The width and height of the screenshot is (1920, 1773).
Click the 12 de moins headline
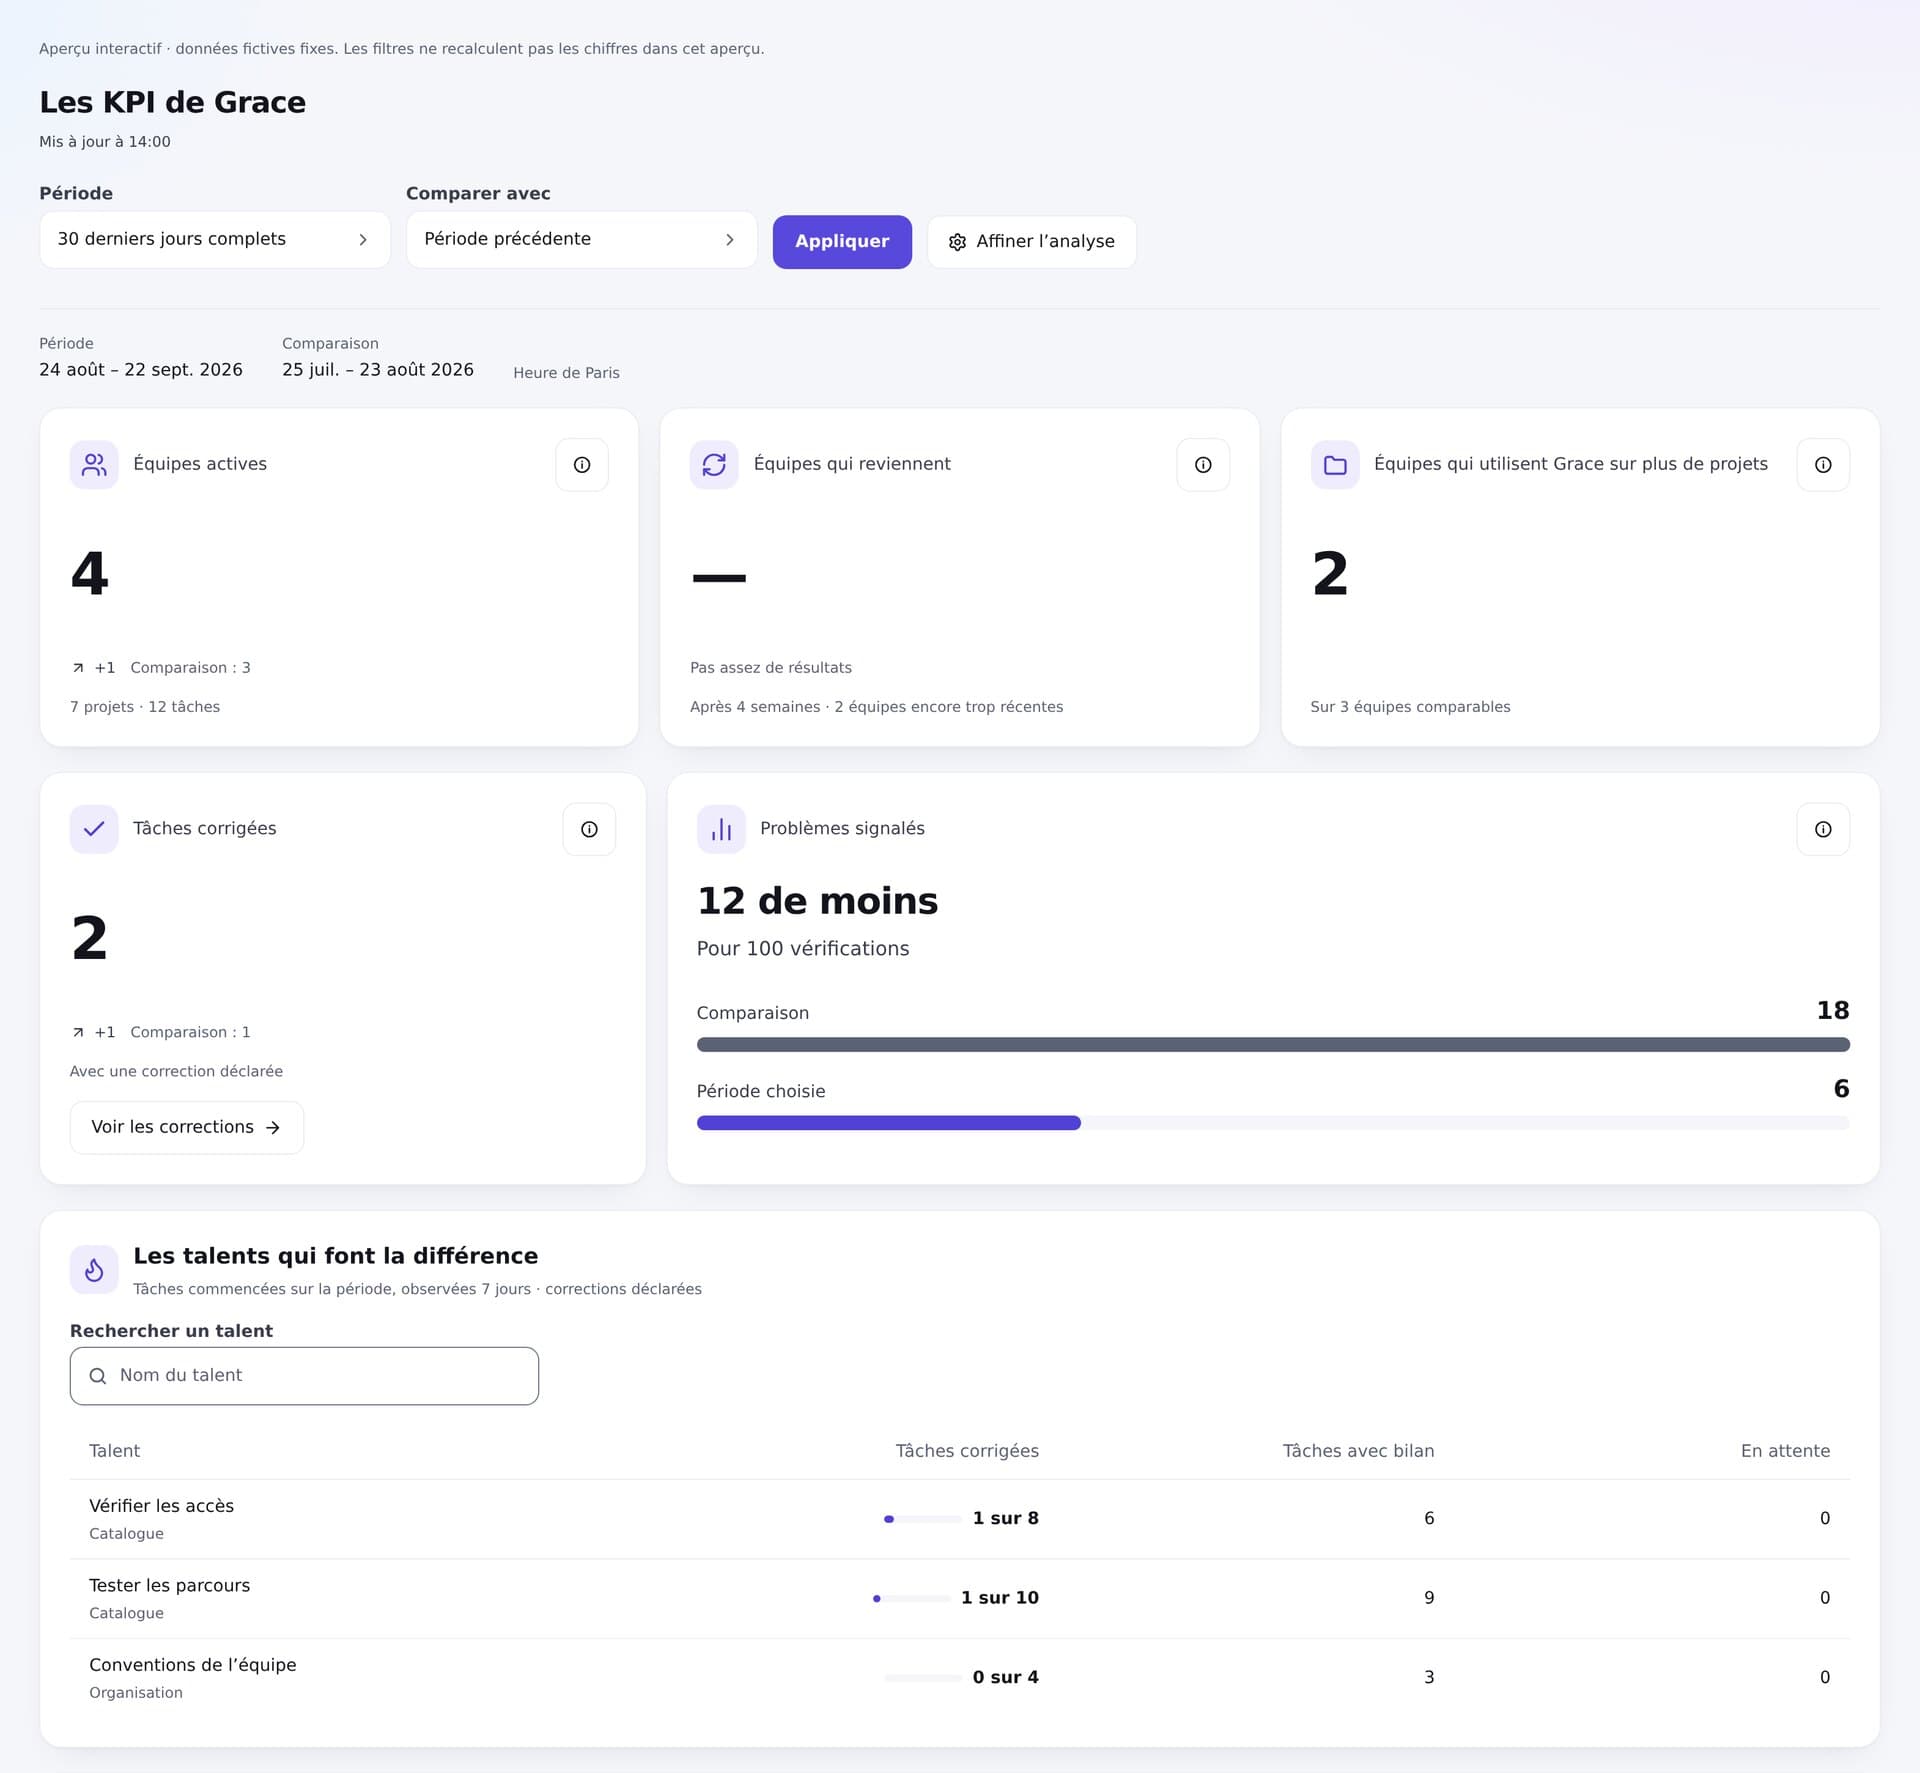point(817,901)
